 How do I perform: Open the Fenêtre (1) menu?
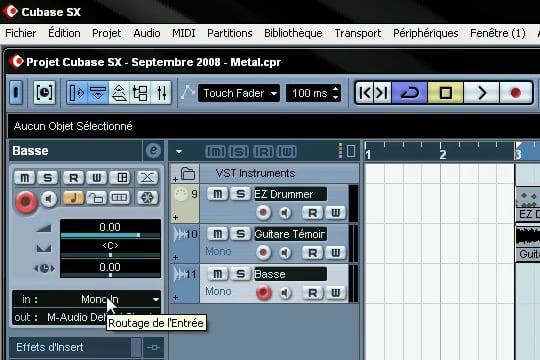pos(498,33)
